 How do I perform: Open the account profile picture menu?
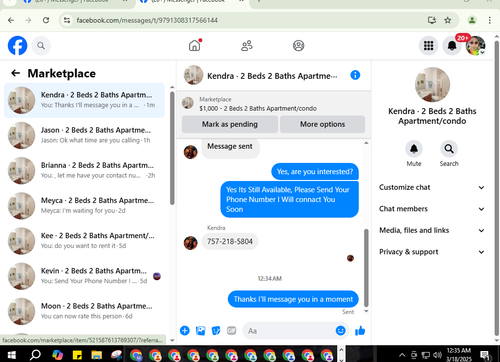[475, 46]
